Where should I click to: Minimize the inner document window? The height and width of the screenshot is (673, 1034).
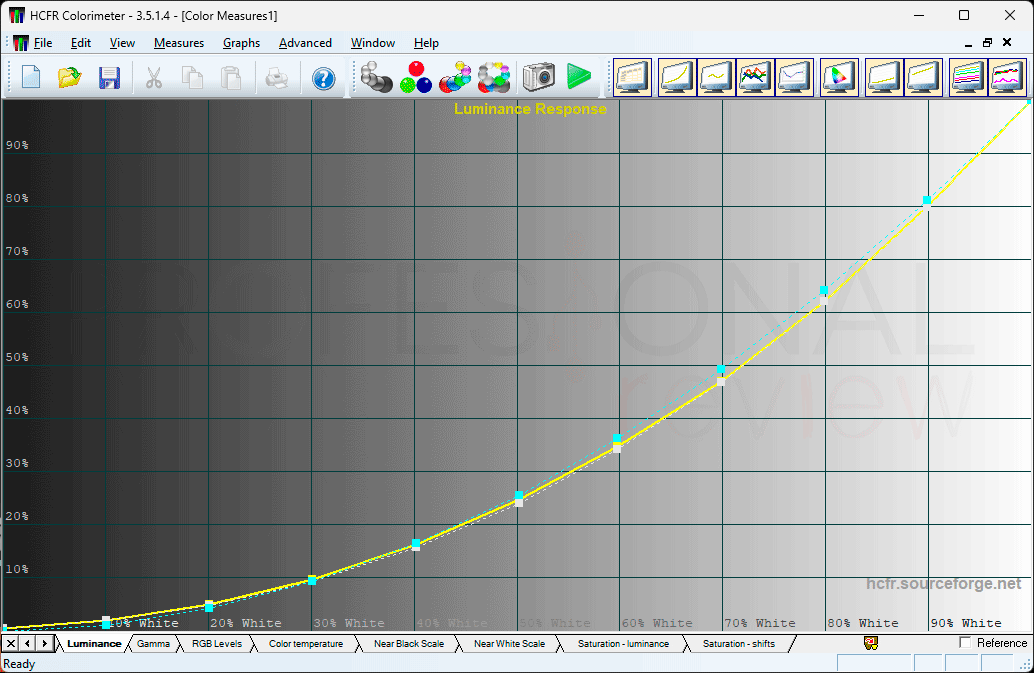click(x=968, y=43)
